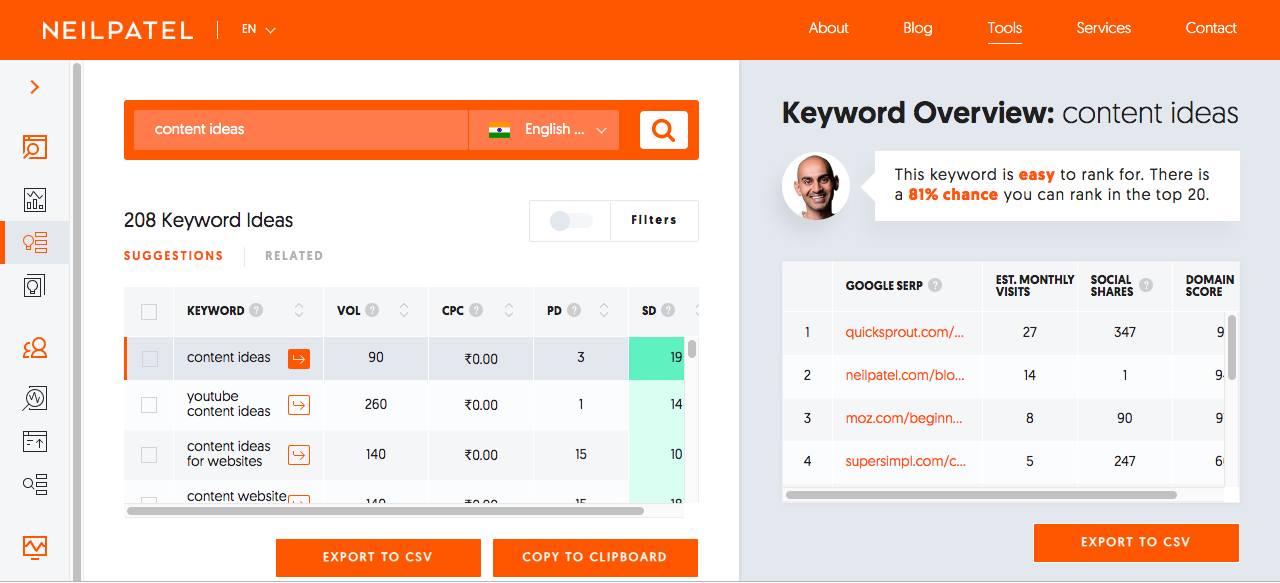Click the '81% chance' text

[953, 195]
